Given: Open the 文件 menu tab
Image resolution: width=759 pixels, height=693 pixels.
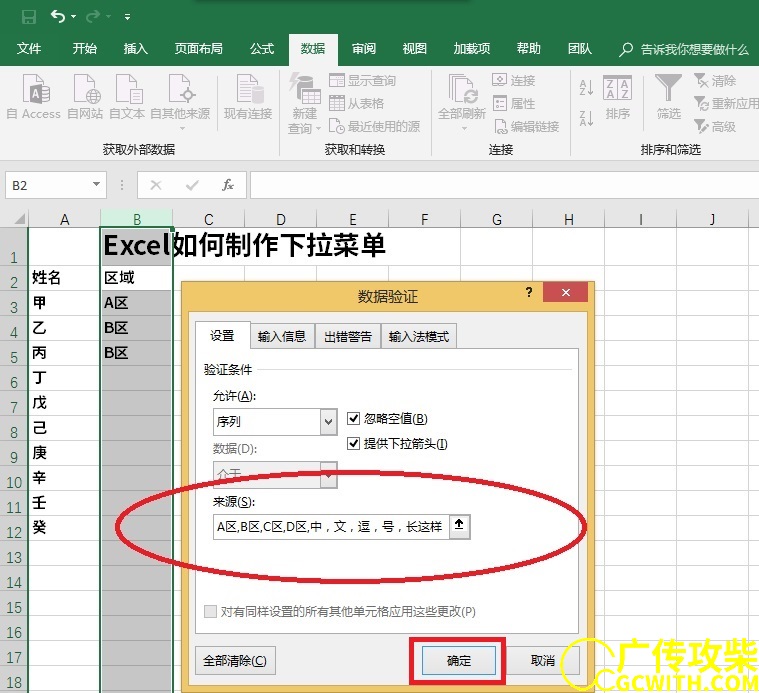Looking at the screenshot, I should point(29,49).
